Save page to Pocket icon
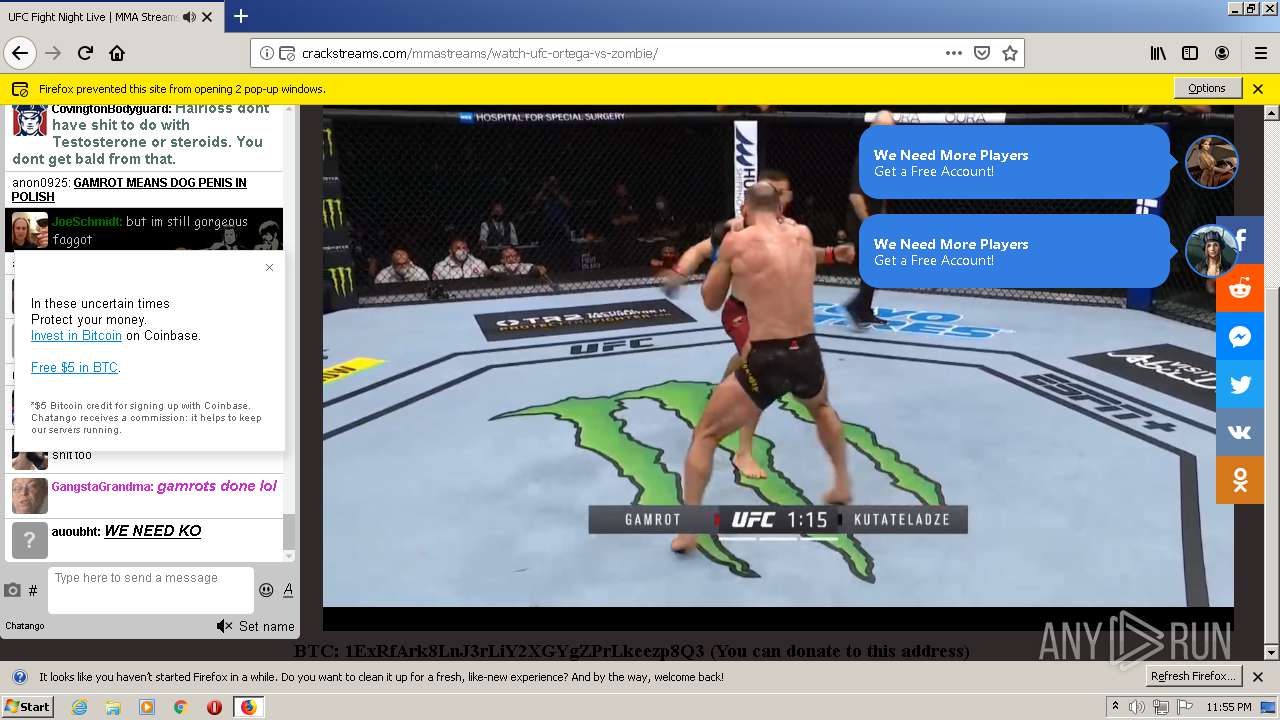1280x720 pixels. (x=982, y=53)
